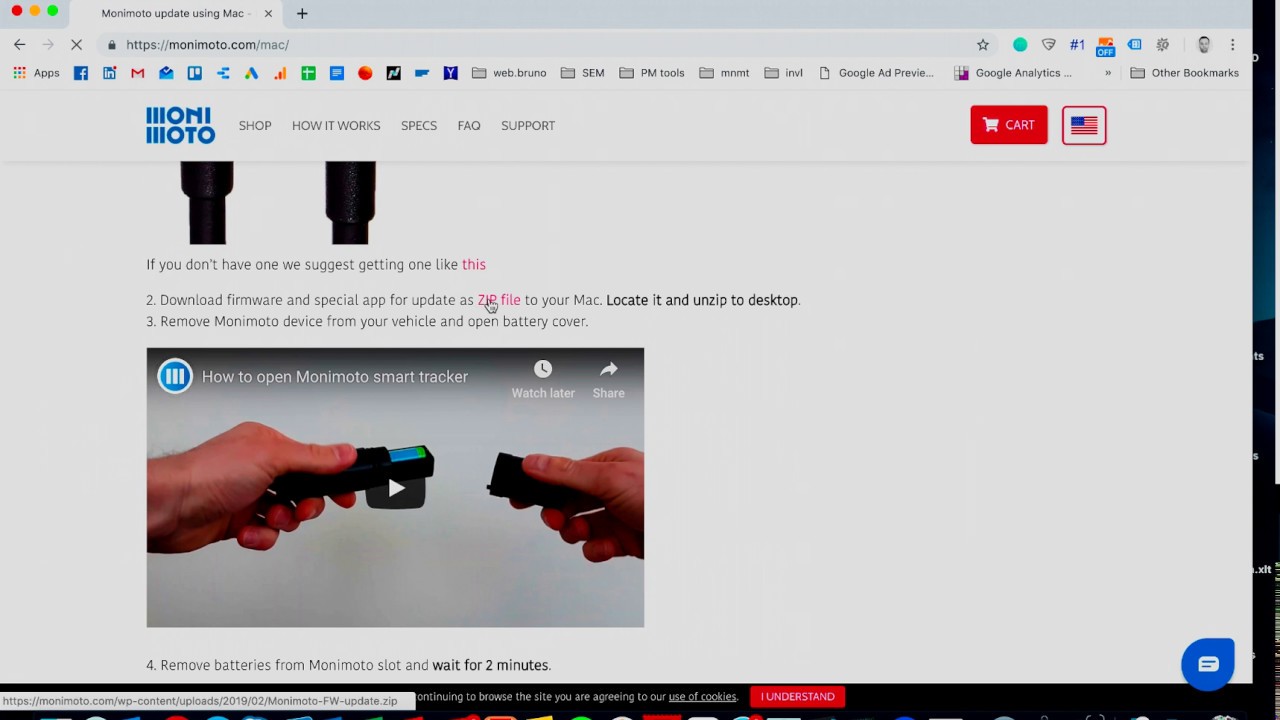The image size is (1280, 720).
Task: Click the Monimoto logo
Action: point(180,125)
